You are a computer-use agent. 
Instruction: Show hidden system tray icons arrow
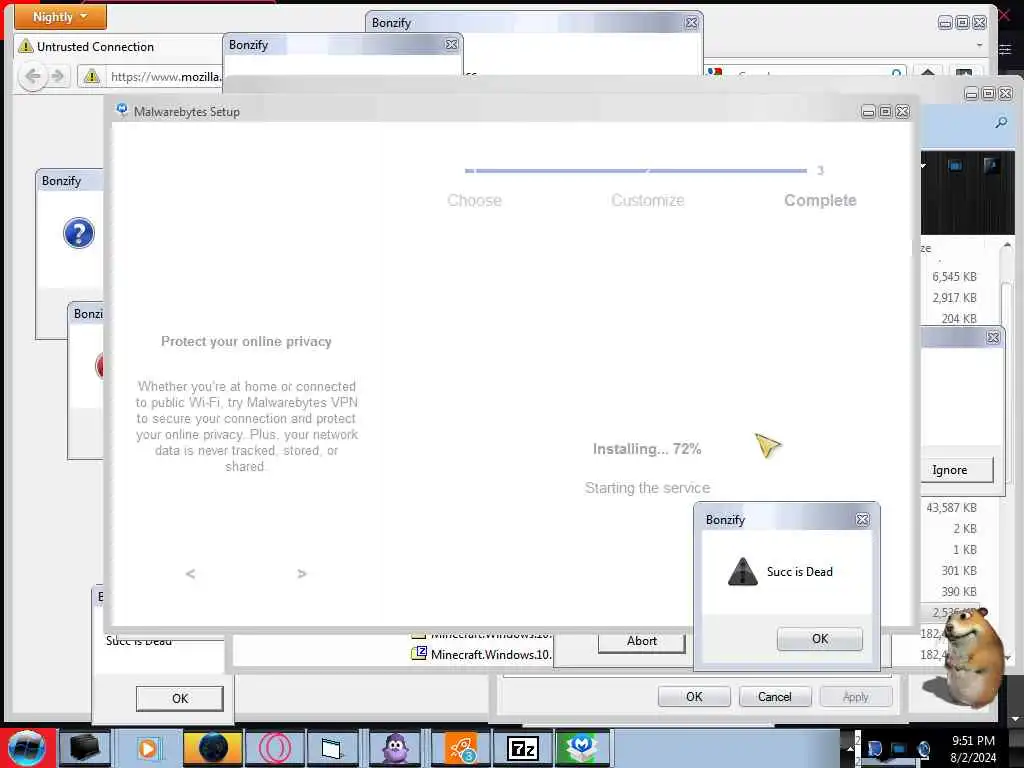[x=850, y=749]
